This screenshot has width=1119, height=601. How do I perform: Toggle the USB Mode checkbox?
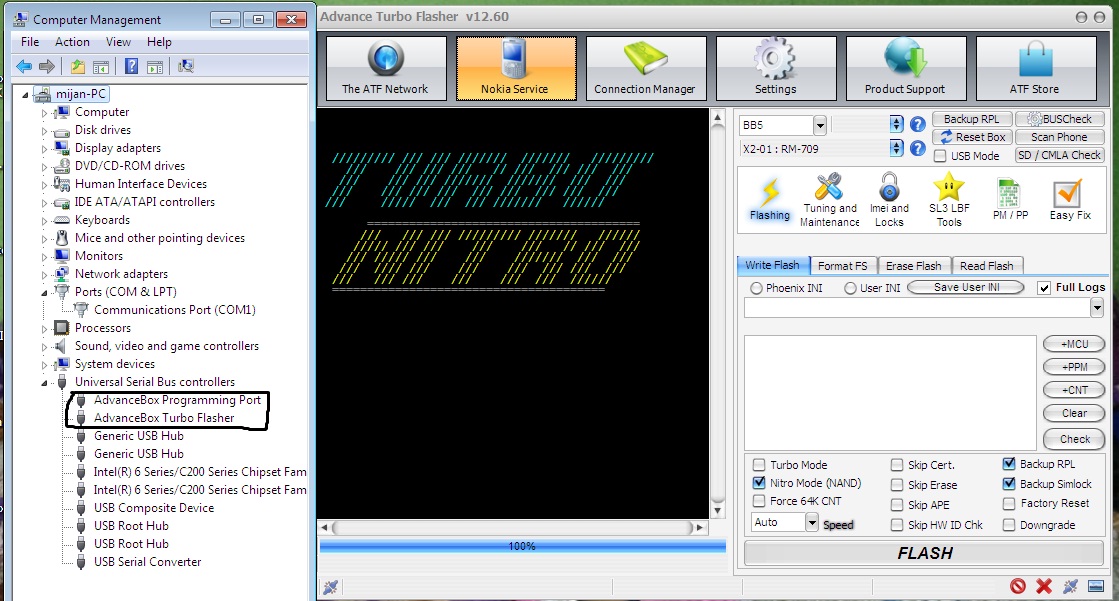click(941, 156)
